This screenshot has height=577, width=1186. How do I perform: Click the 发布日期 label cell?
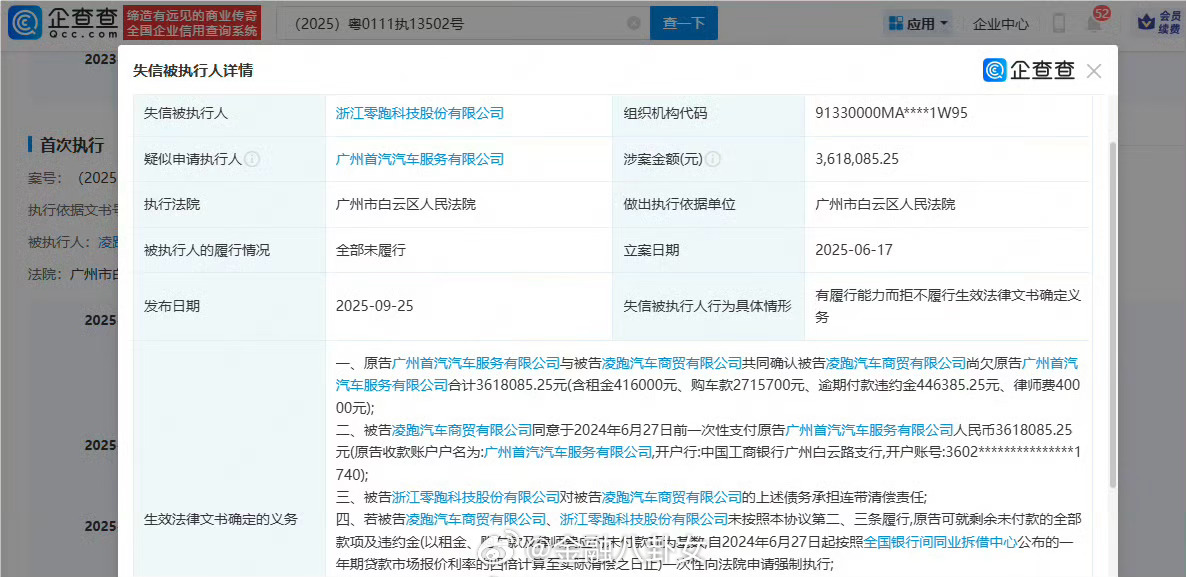pos(172,306)
